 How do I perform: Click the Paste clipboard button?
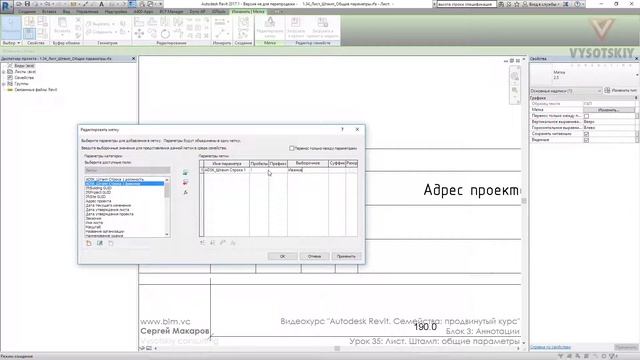coord(62,26)
